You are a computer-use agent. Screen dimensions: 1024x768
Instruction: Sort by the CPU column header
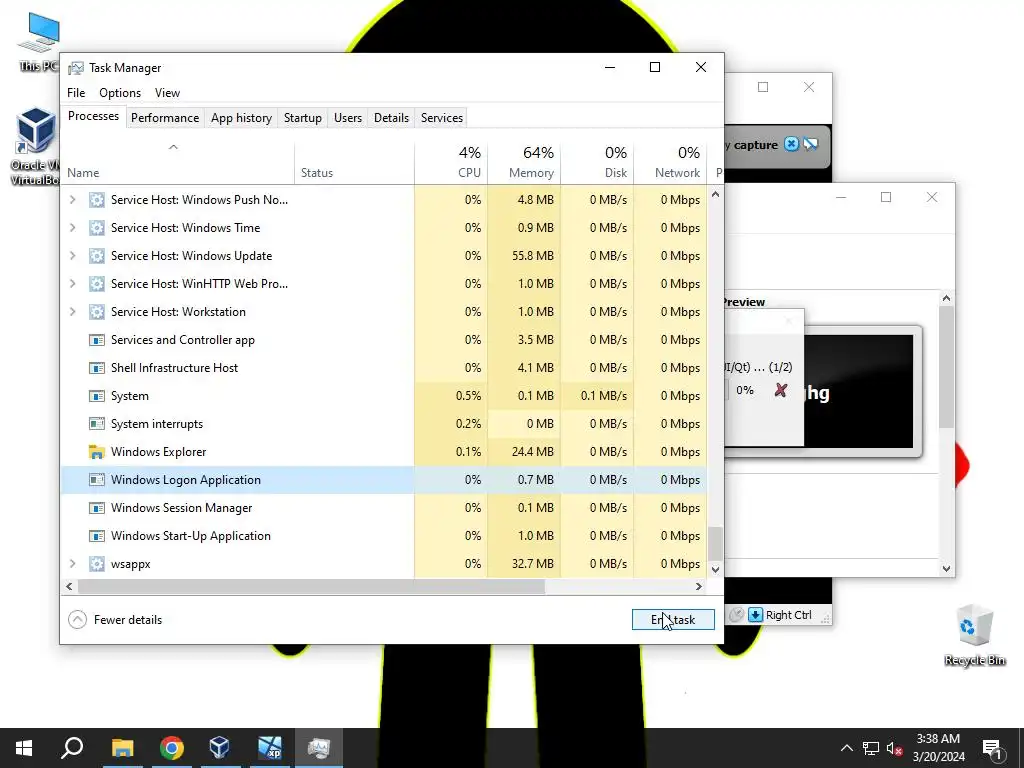point(451,163)
